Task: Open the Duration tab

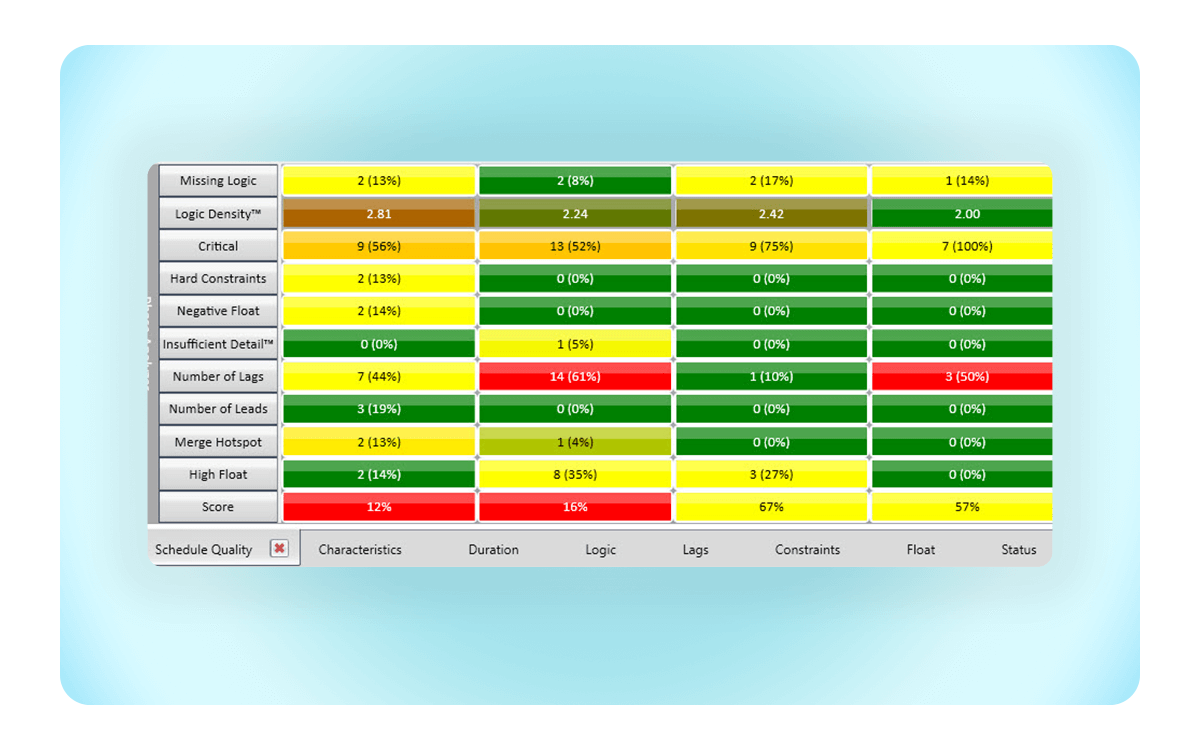Action: coord(493,549)
